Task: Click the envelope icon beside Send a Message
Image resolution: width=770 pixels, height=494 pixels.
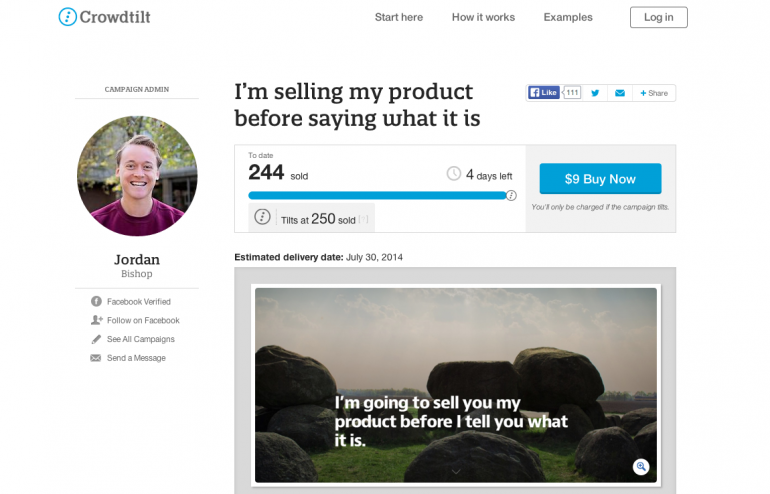Action: [x=97, y=358]
